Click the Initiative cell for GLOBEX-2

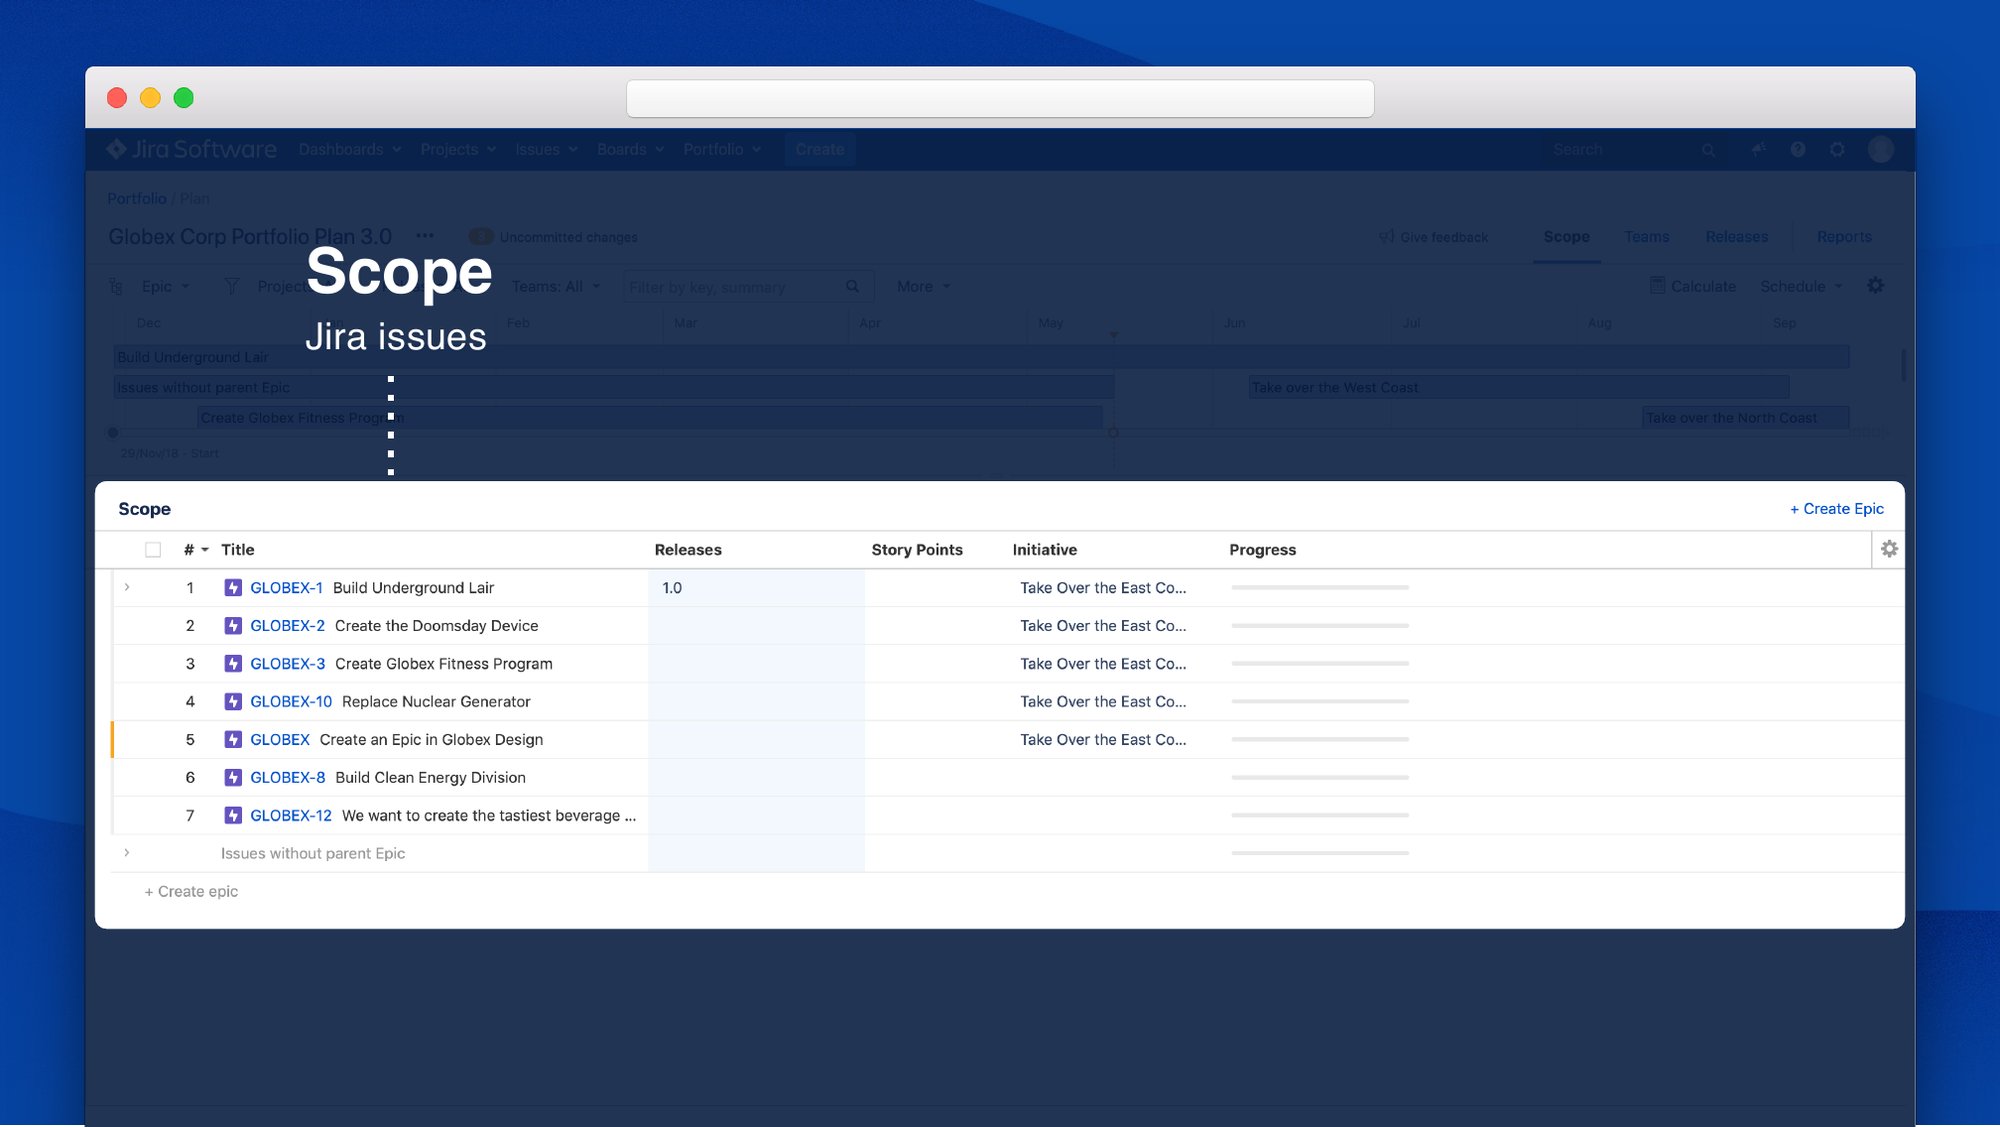(x=1103, y=626)
